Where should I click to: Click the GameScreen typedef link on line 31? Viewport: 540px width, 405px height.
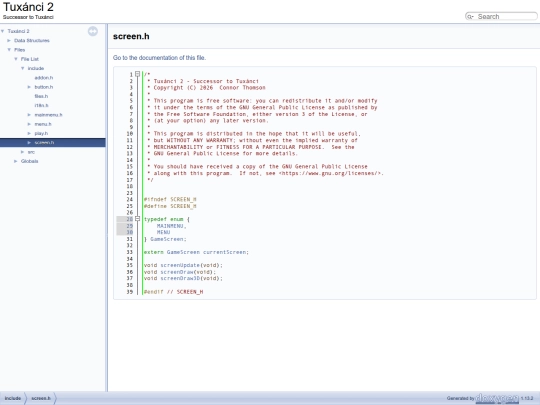click(168, 239)
